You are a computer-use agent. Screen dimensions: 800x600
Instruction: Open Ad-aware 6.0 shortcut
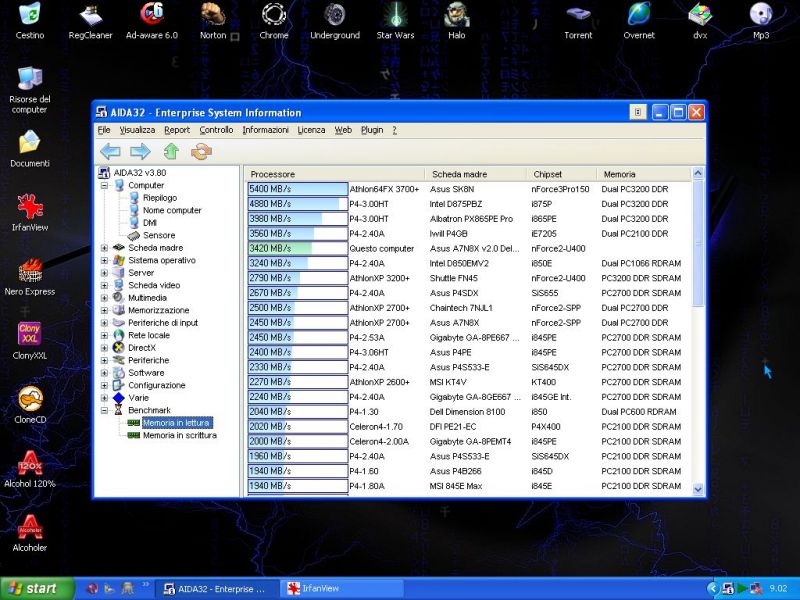pyautogui.click(x=152, y=21)
